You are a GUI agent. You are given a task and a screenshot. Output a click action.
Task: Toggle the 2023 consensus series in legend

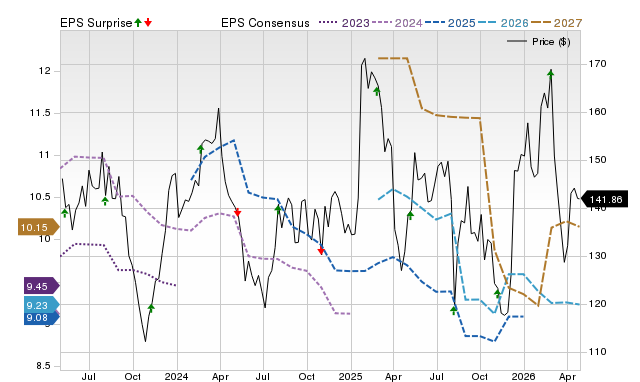click(344, 23)
